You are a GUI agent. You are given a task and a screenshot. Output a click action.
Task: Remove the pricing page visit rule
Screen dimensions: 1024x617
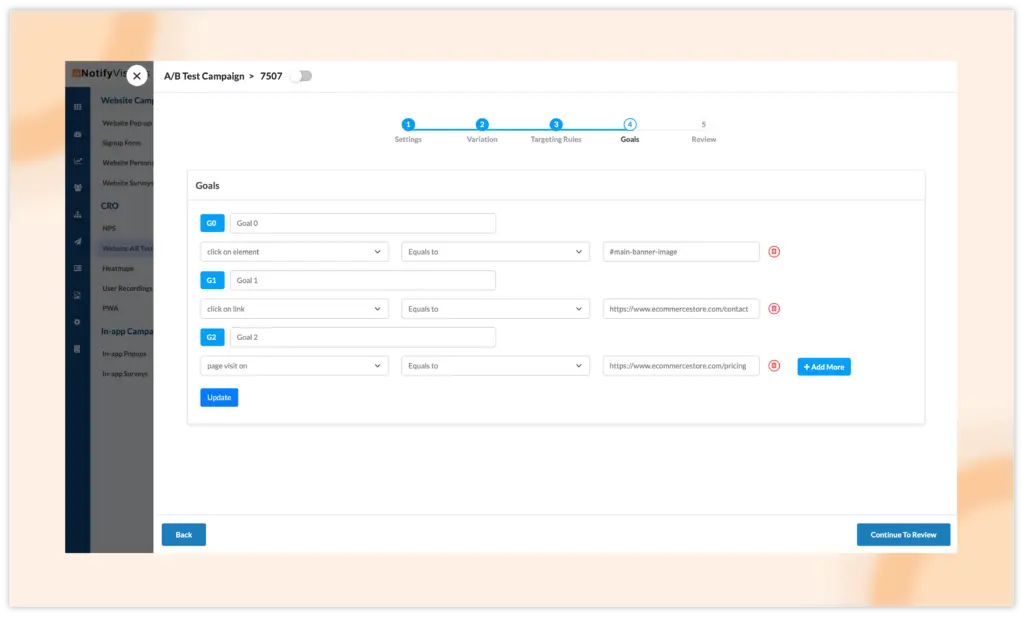[774, 366]
